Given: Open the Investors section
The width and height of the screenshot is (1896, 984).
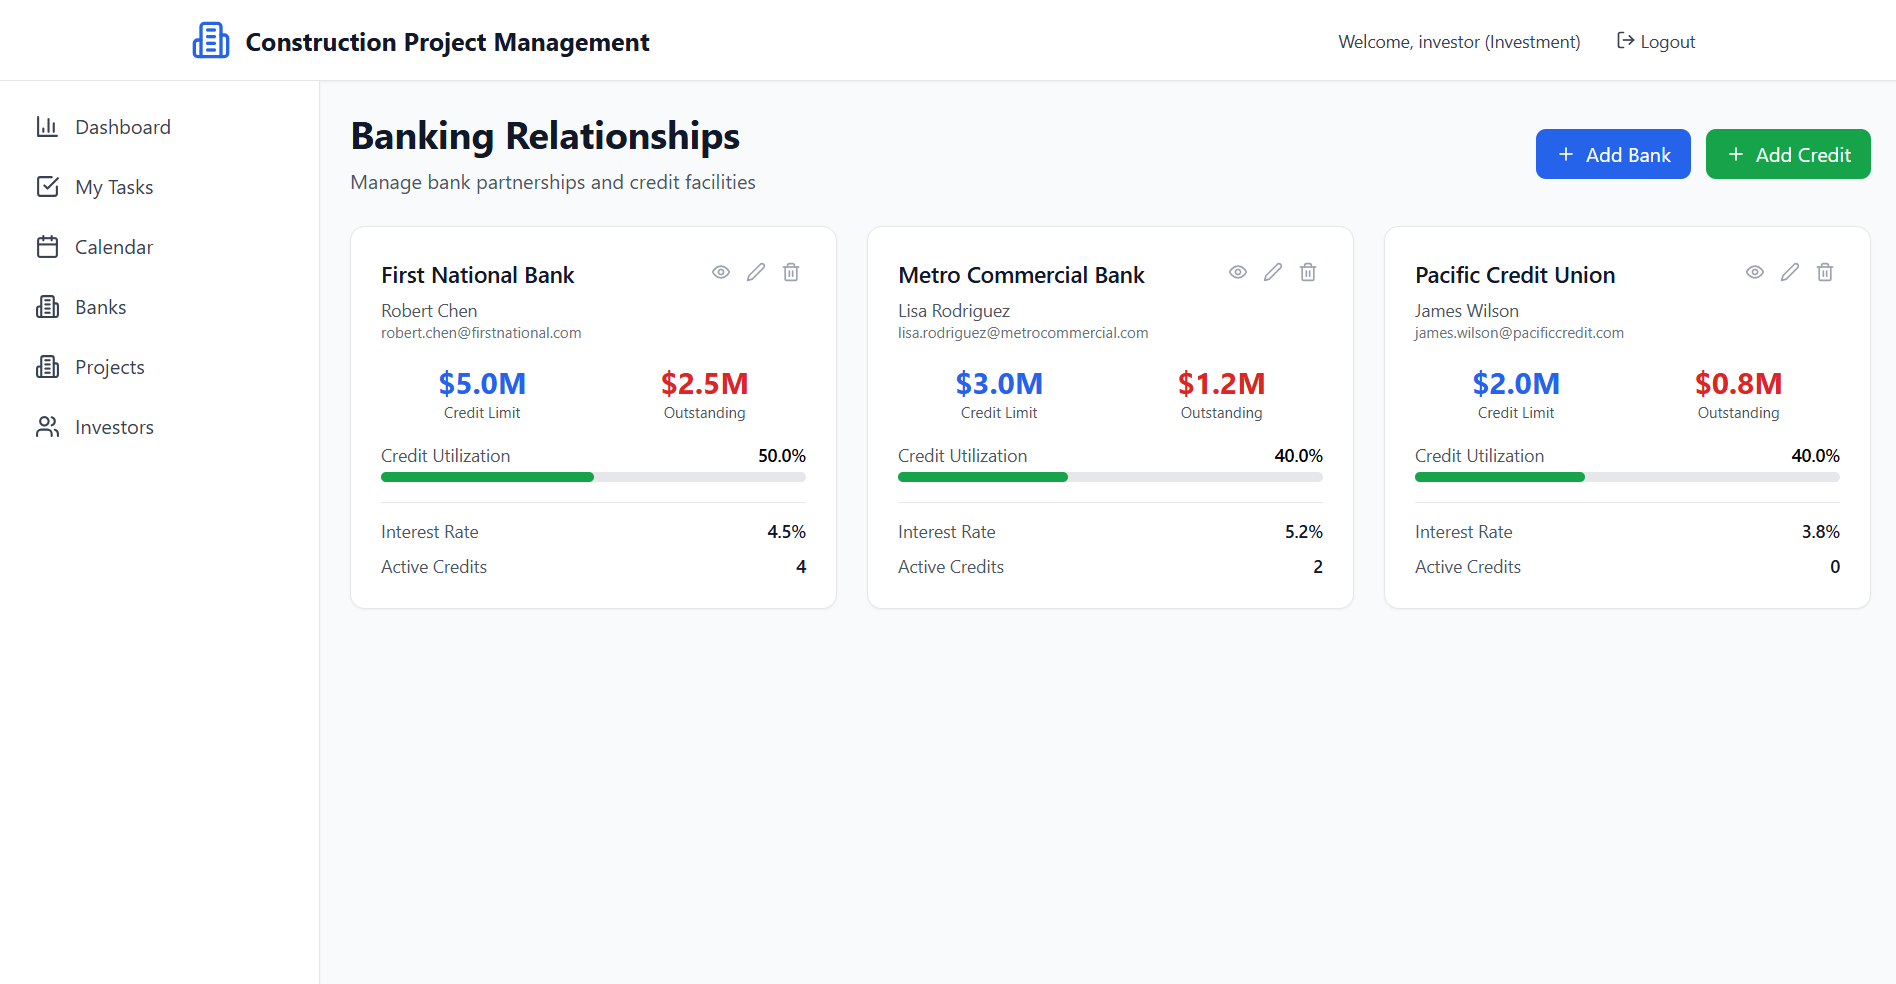Looking at the screenshot, I should tap(114, 427).
